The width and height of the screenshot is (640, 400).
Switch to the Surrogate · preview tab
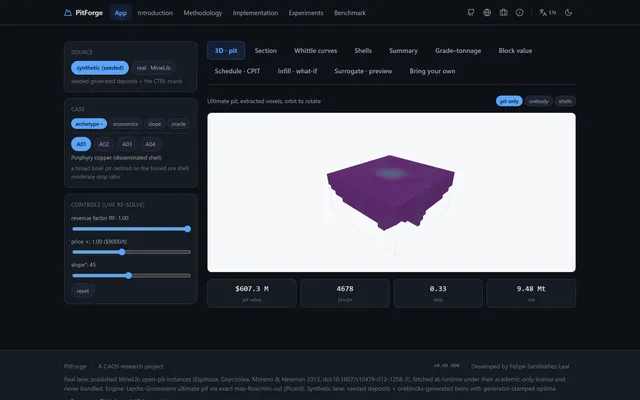[x=363, y=71]
